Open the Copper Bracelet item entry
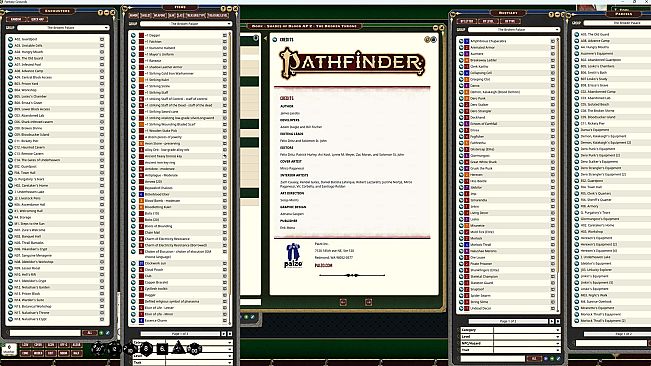651x366 pixels. click(157, 282)
